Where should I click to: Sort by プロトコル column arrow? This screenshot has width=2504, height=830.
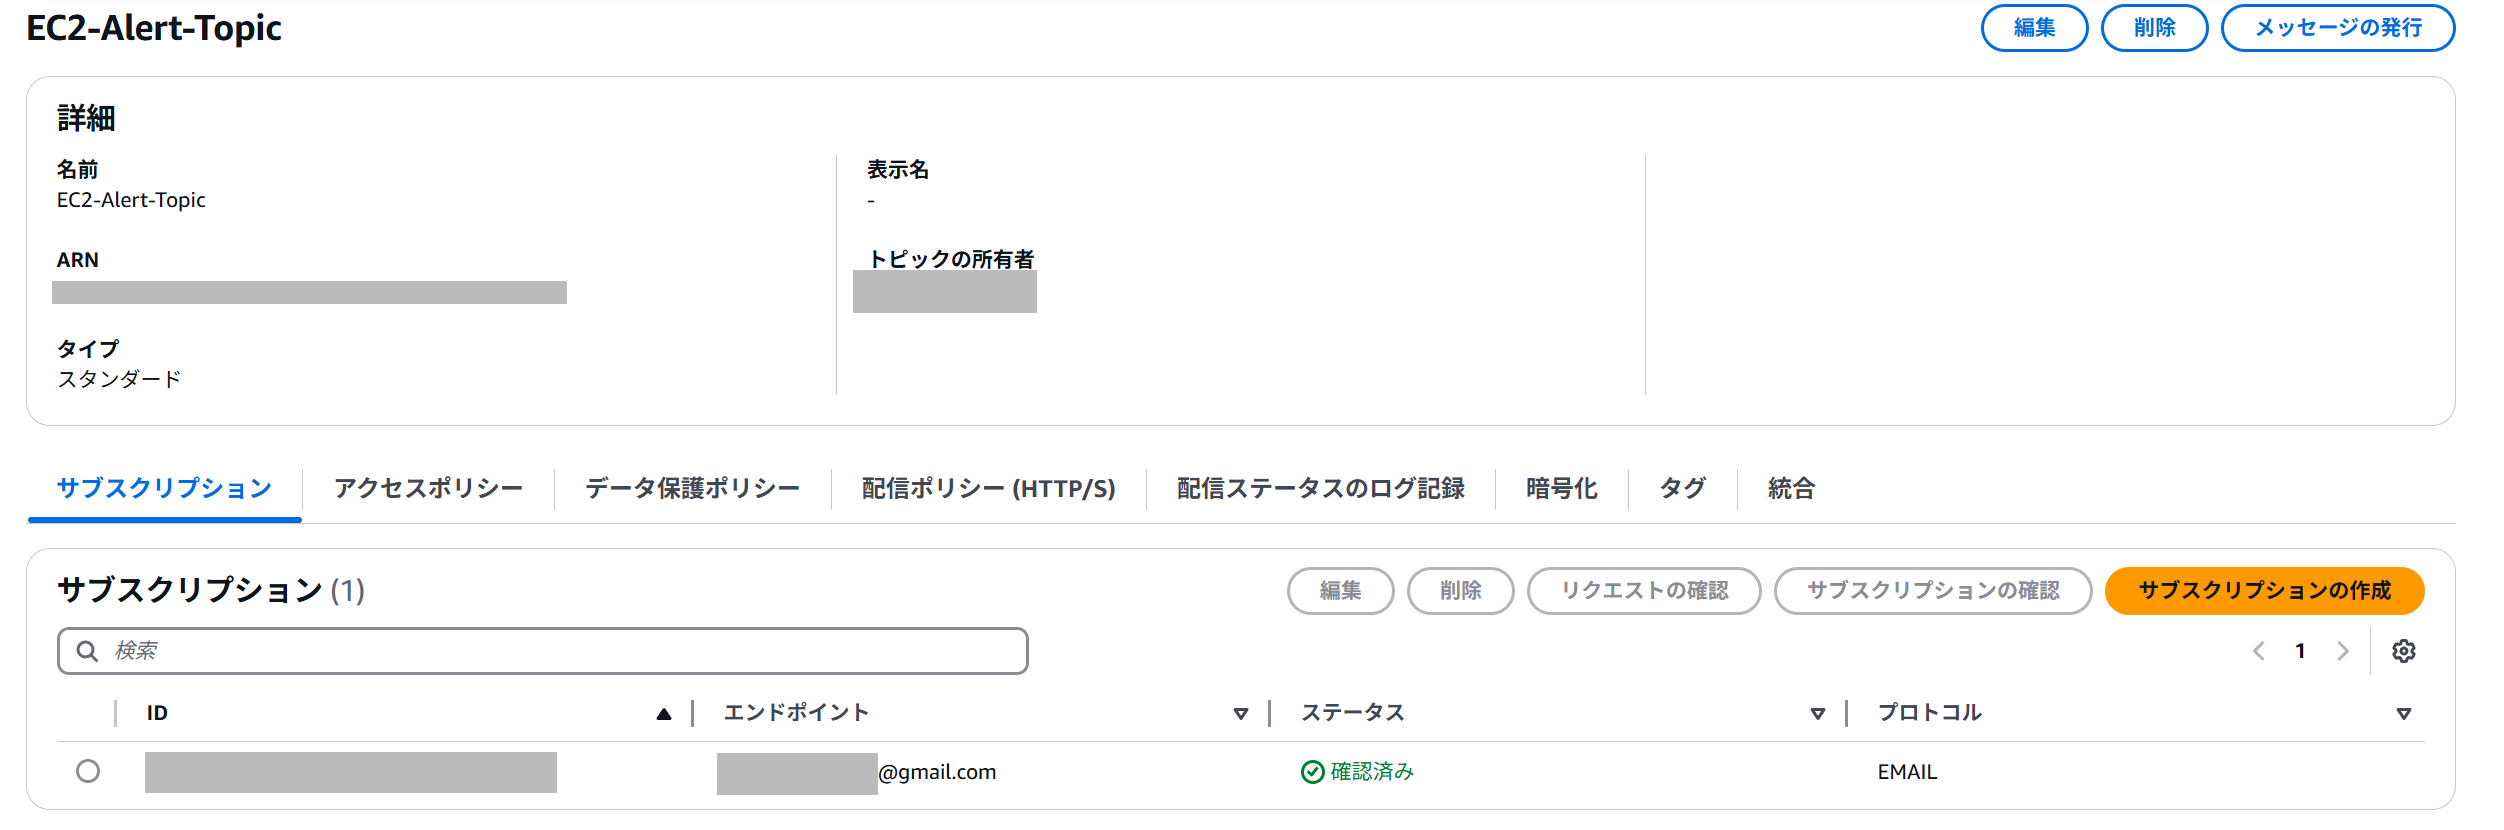click(x=2403, y=713)
